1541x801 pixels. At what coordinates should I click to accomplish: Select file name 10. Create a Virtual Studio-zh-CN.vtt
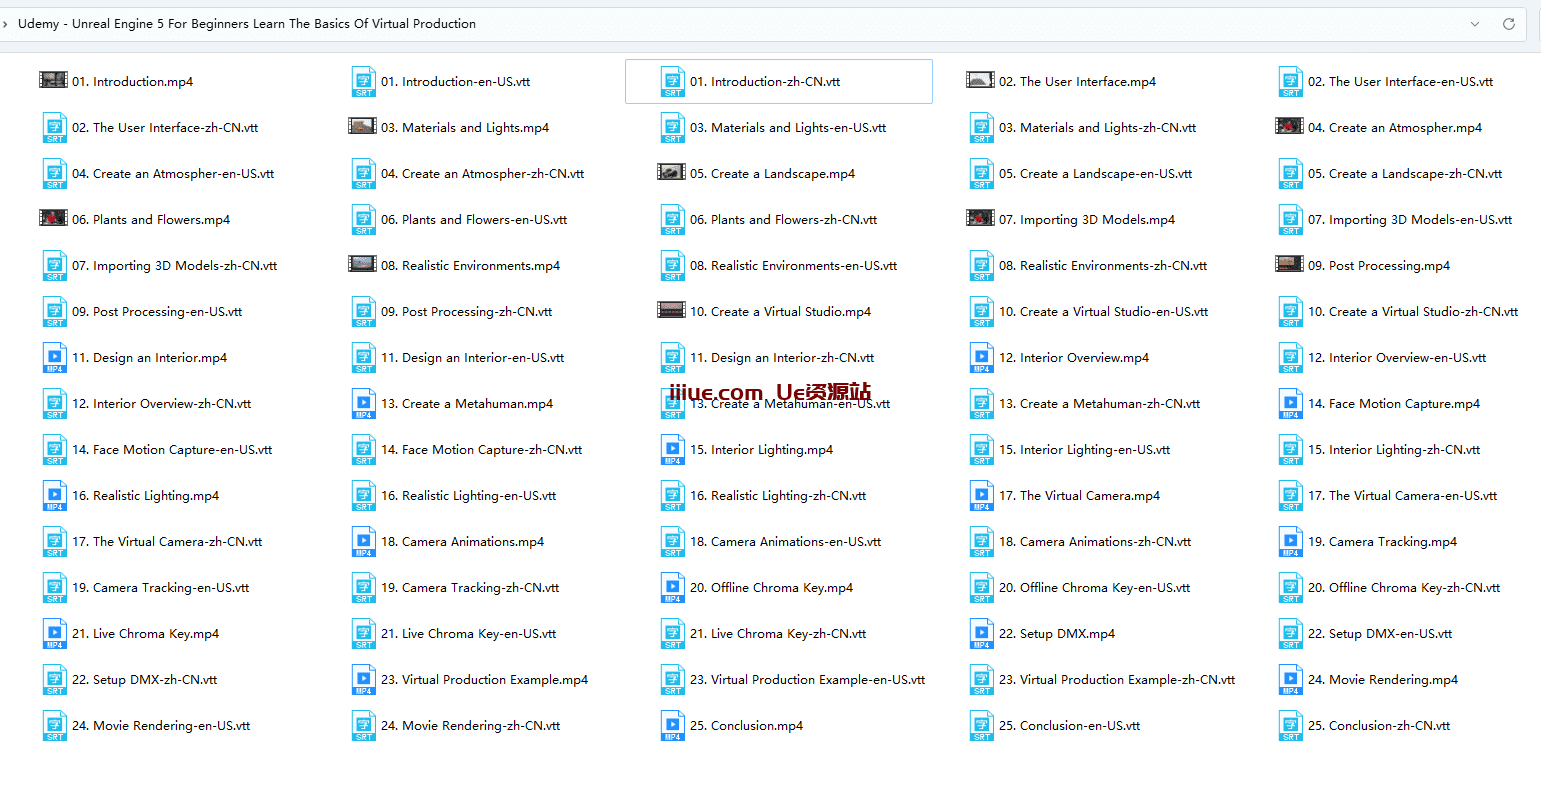pyautogui.click(x=1413, y=312)
